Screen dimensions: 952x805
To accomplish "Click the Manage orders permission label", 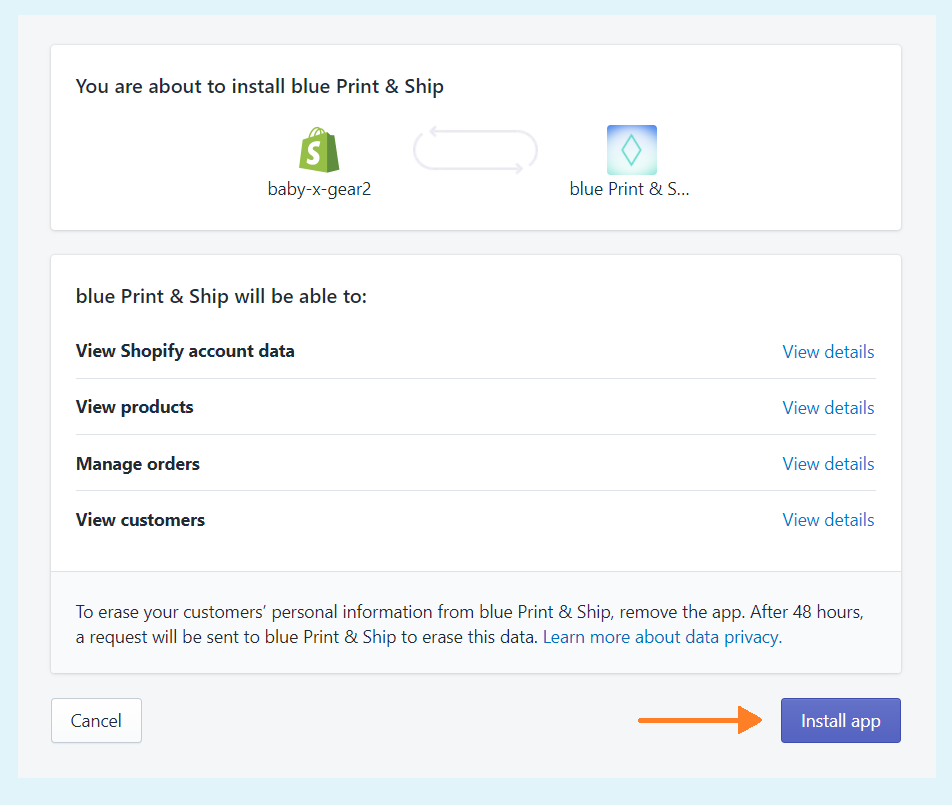I will [x=138, y=464].
